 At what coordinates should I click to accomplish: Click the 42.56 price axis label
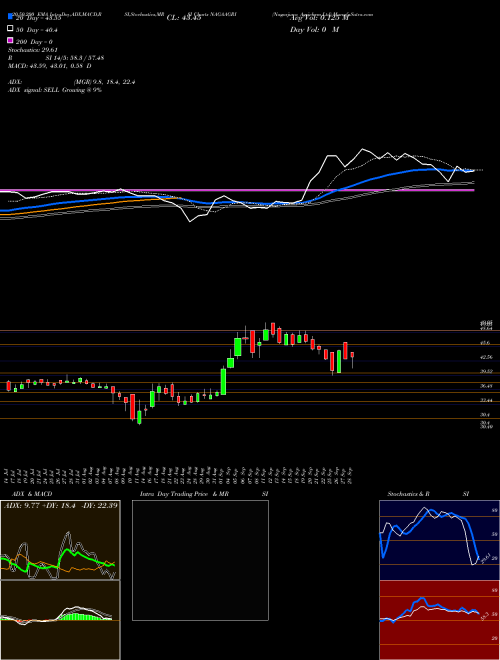[486, 357]
